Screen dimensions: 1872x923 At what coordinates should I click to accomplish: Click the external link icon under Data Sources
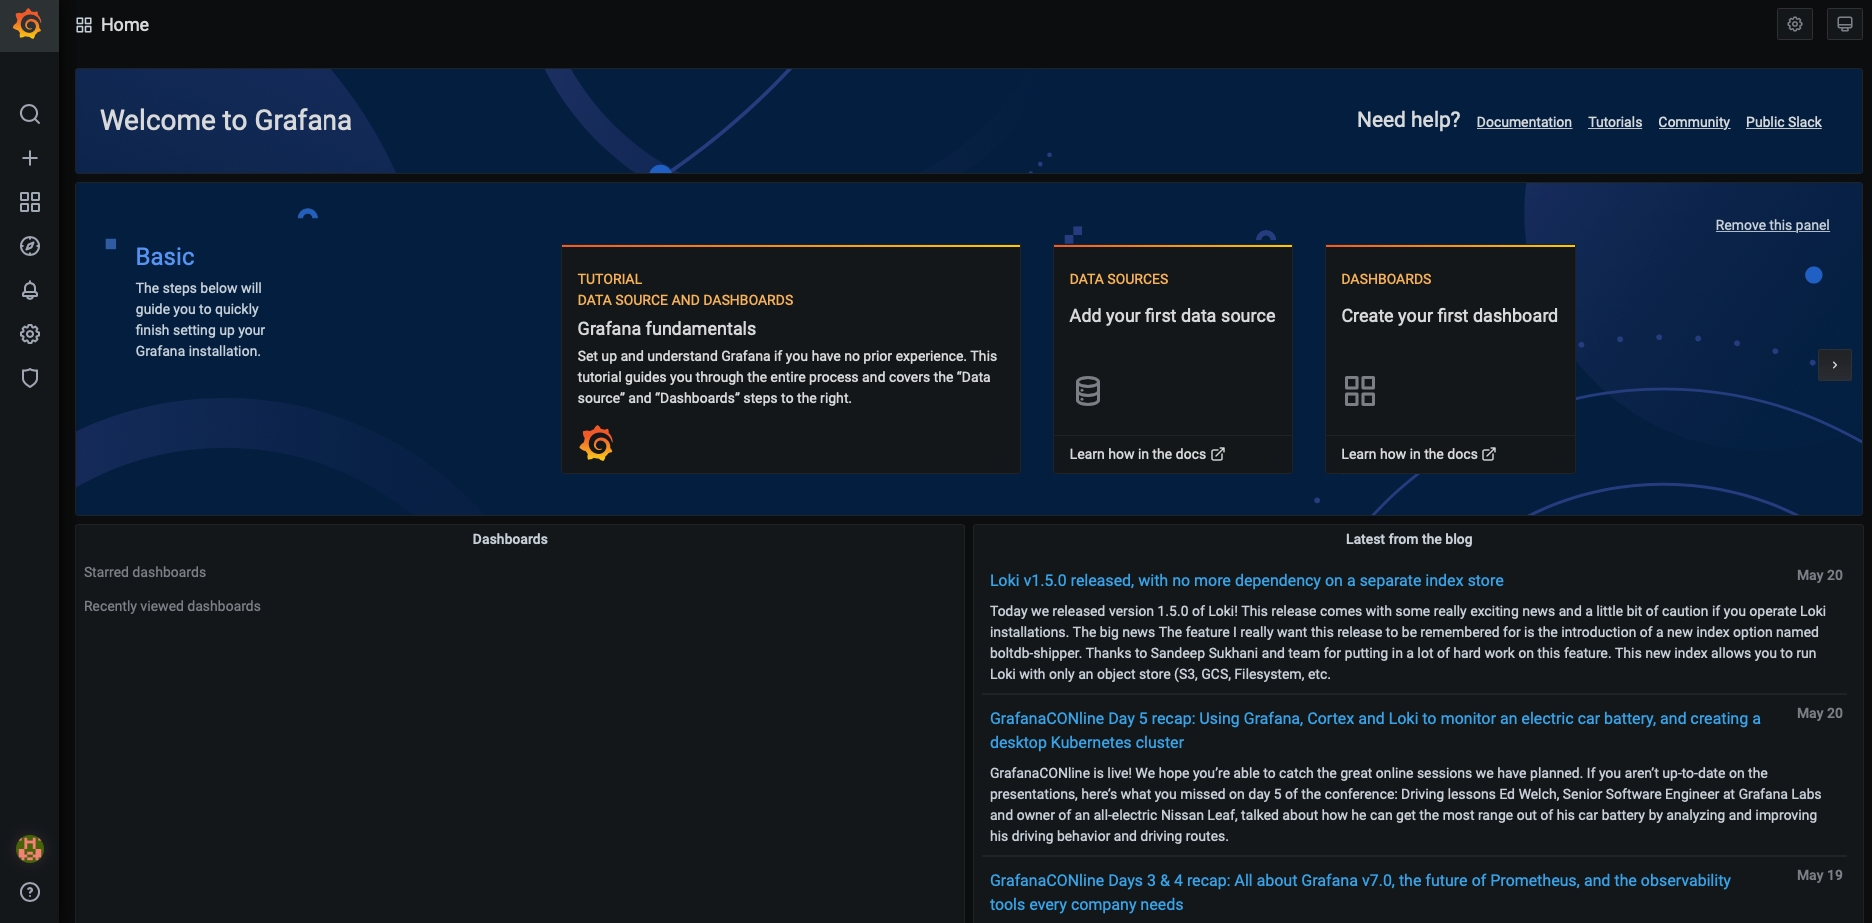[x=1218, y=454]
